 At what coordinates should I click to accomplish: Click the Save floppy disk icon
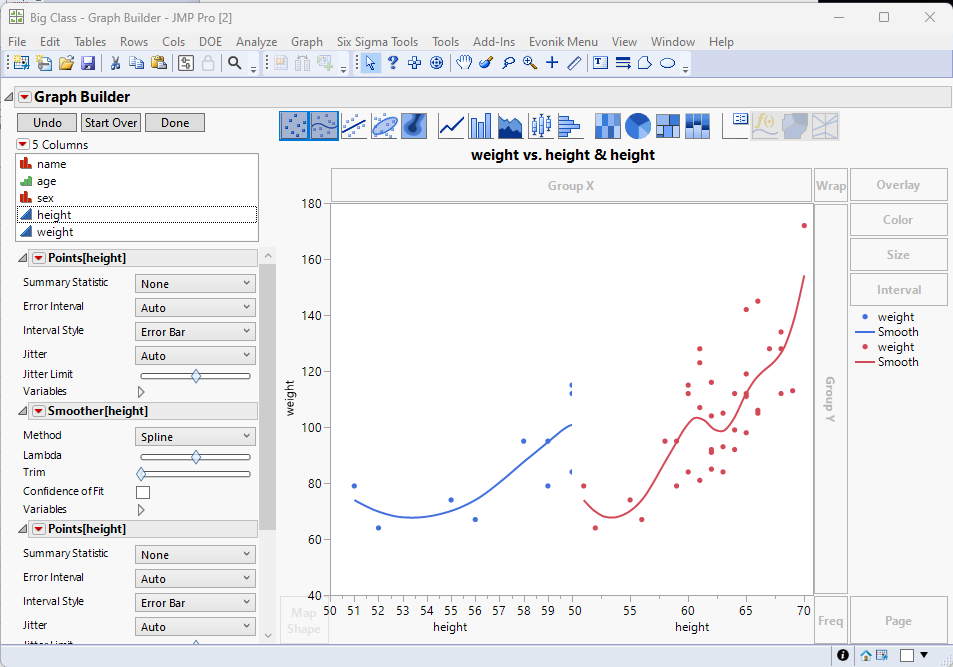tap(88, 63)
